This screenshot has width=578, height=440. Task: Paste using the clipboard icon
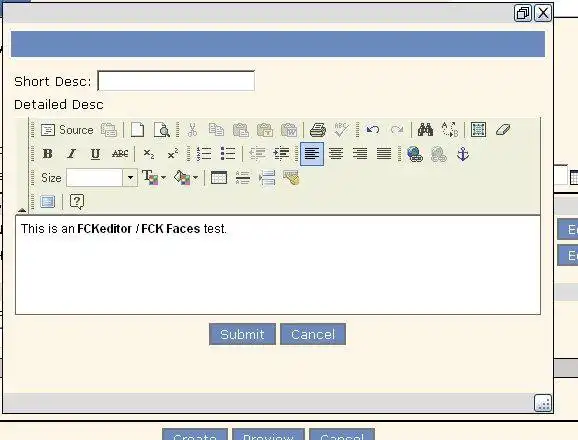click(241, 130)
